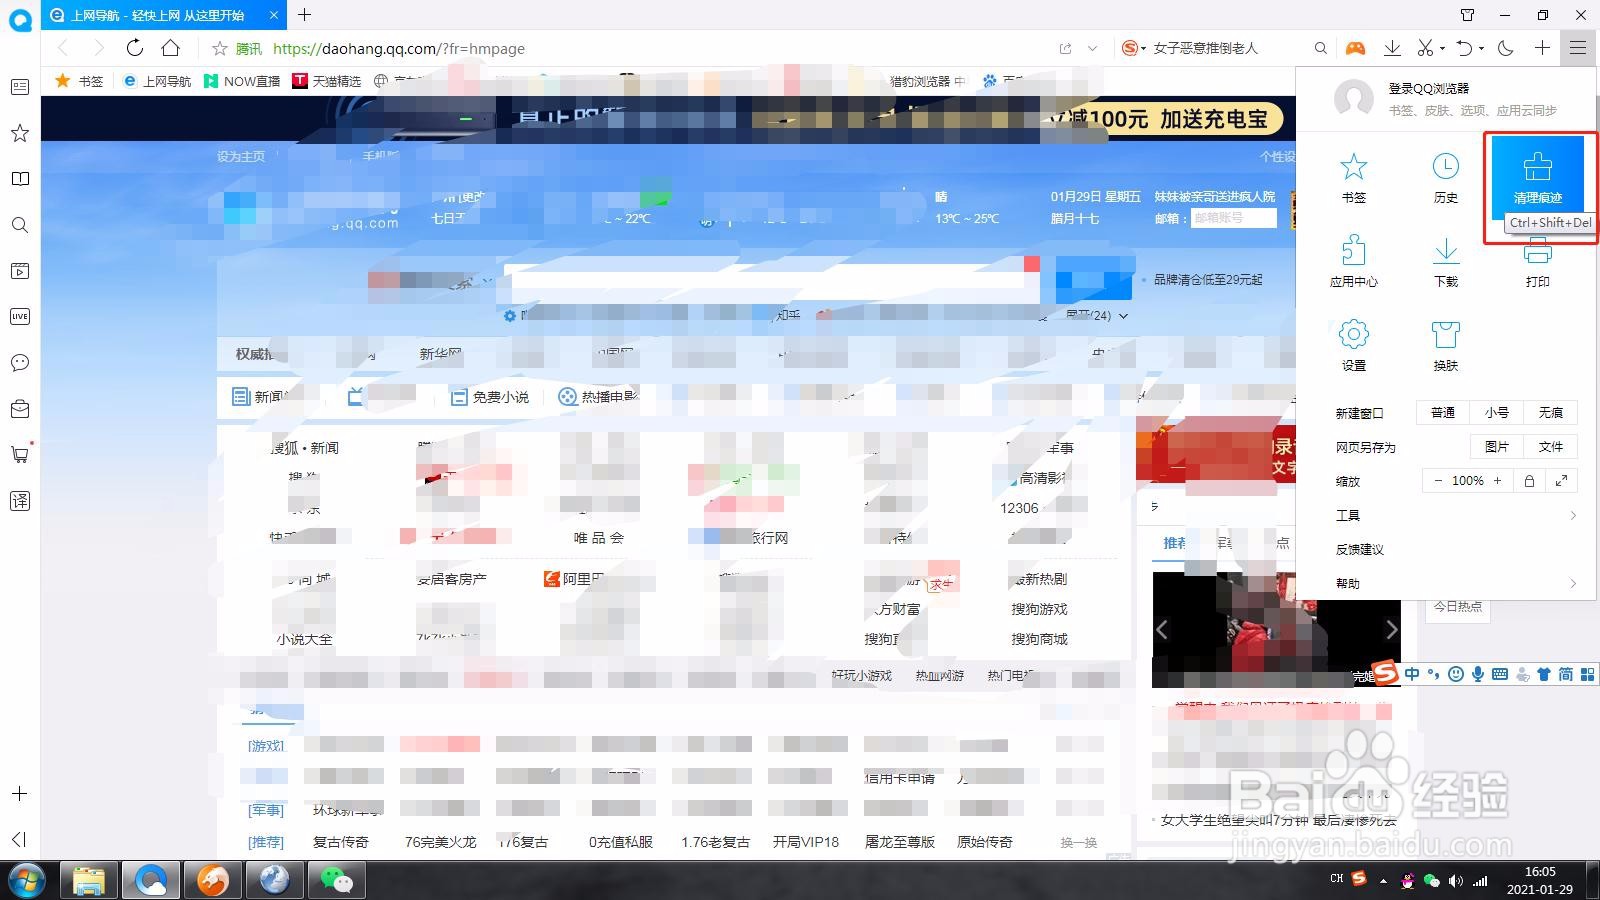
Task: Toggle incognito with the 无痕 option
Action: click(1551, 412)
